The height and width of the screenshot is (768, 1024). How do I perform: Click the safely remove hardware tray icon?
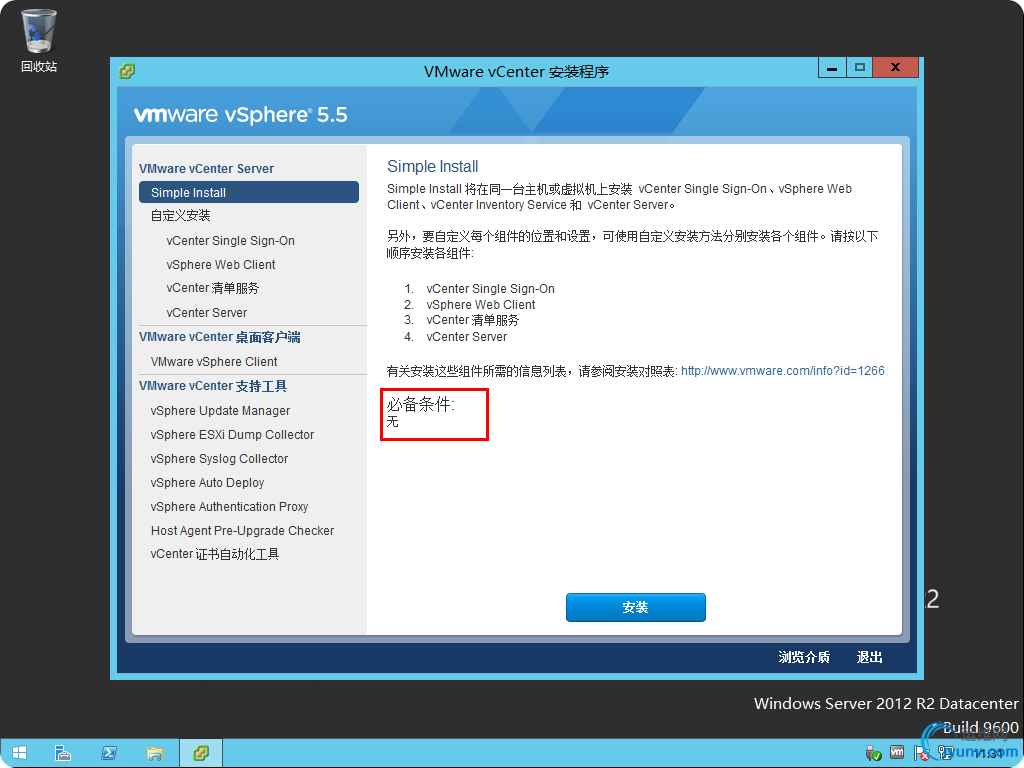pyautogui.click(x=874, y=754)
